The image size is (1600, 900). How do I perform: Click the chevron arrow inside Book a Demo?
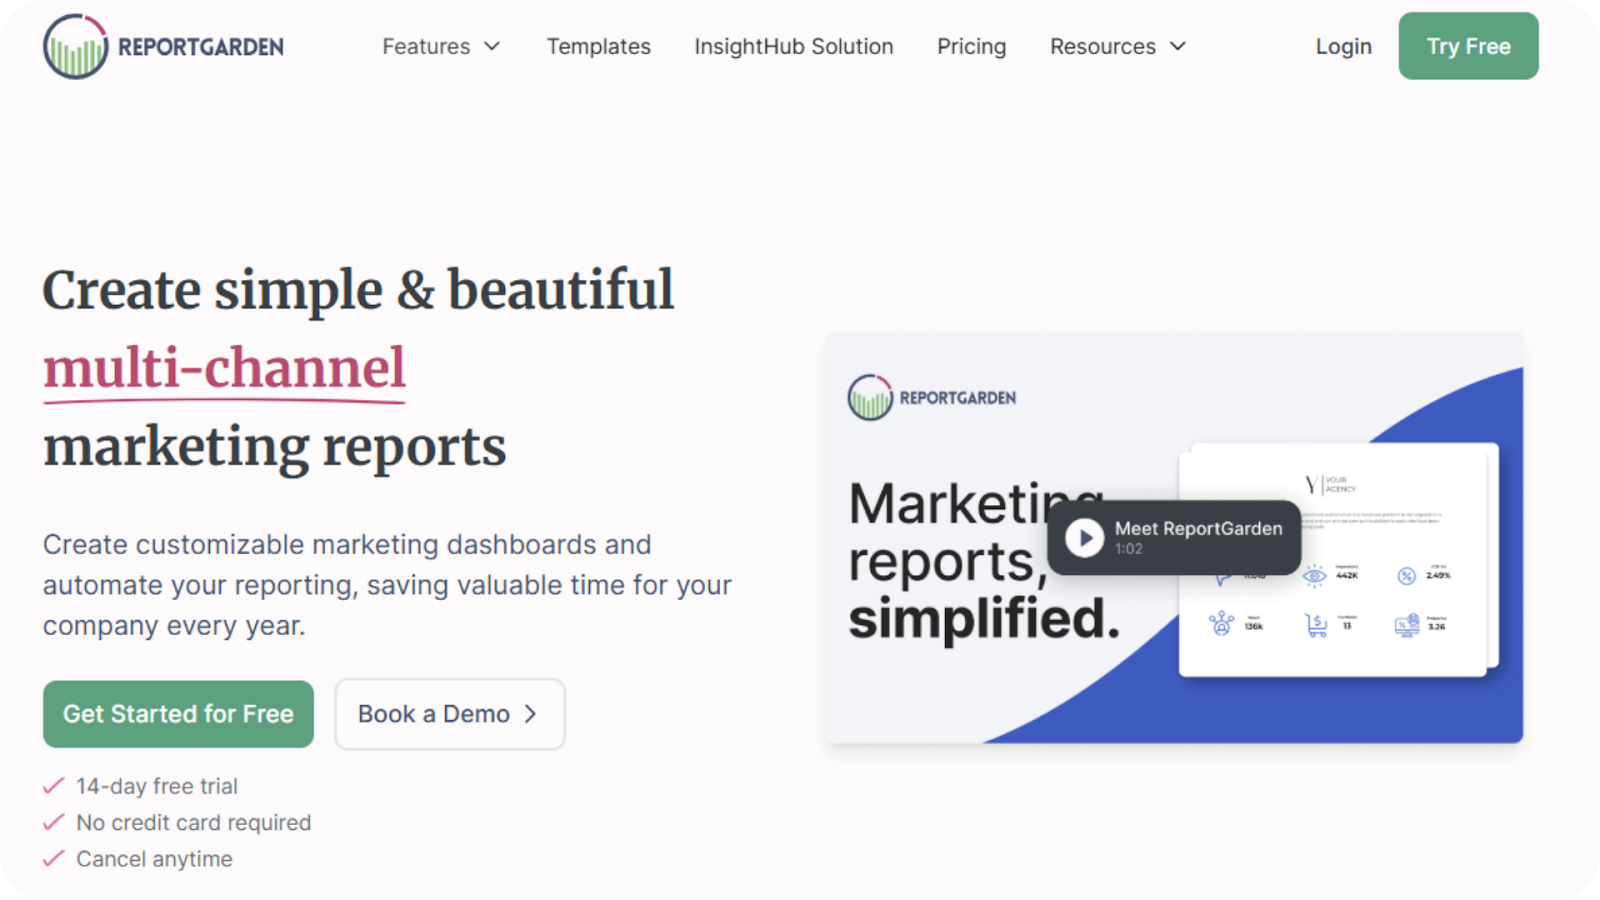(531, 714)
